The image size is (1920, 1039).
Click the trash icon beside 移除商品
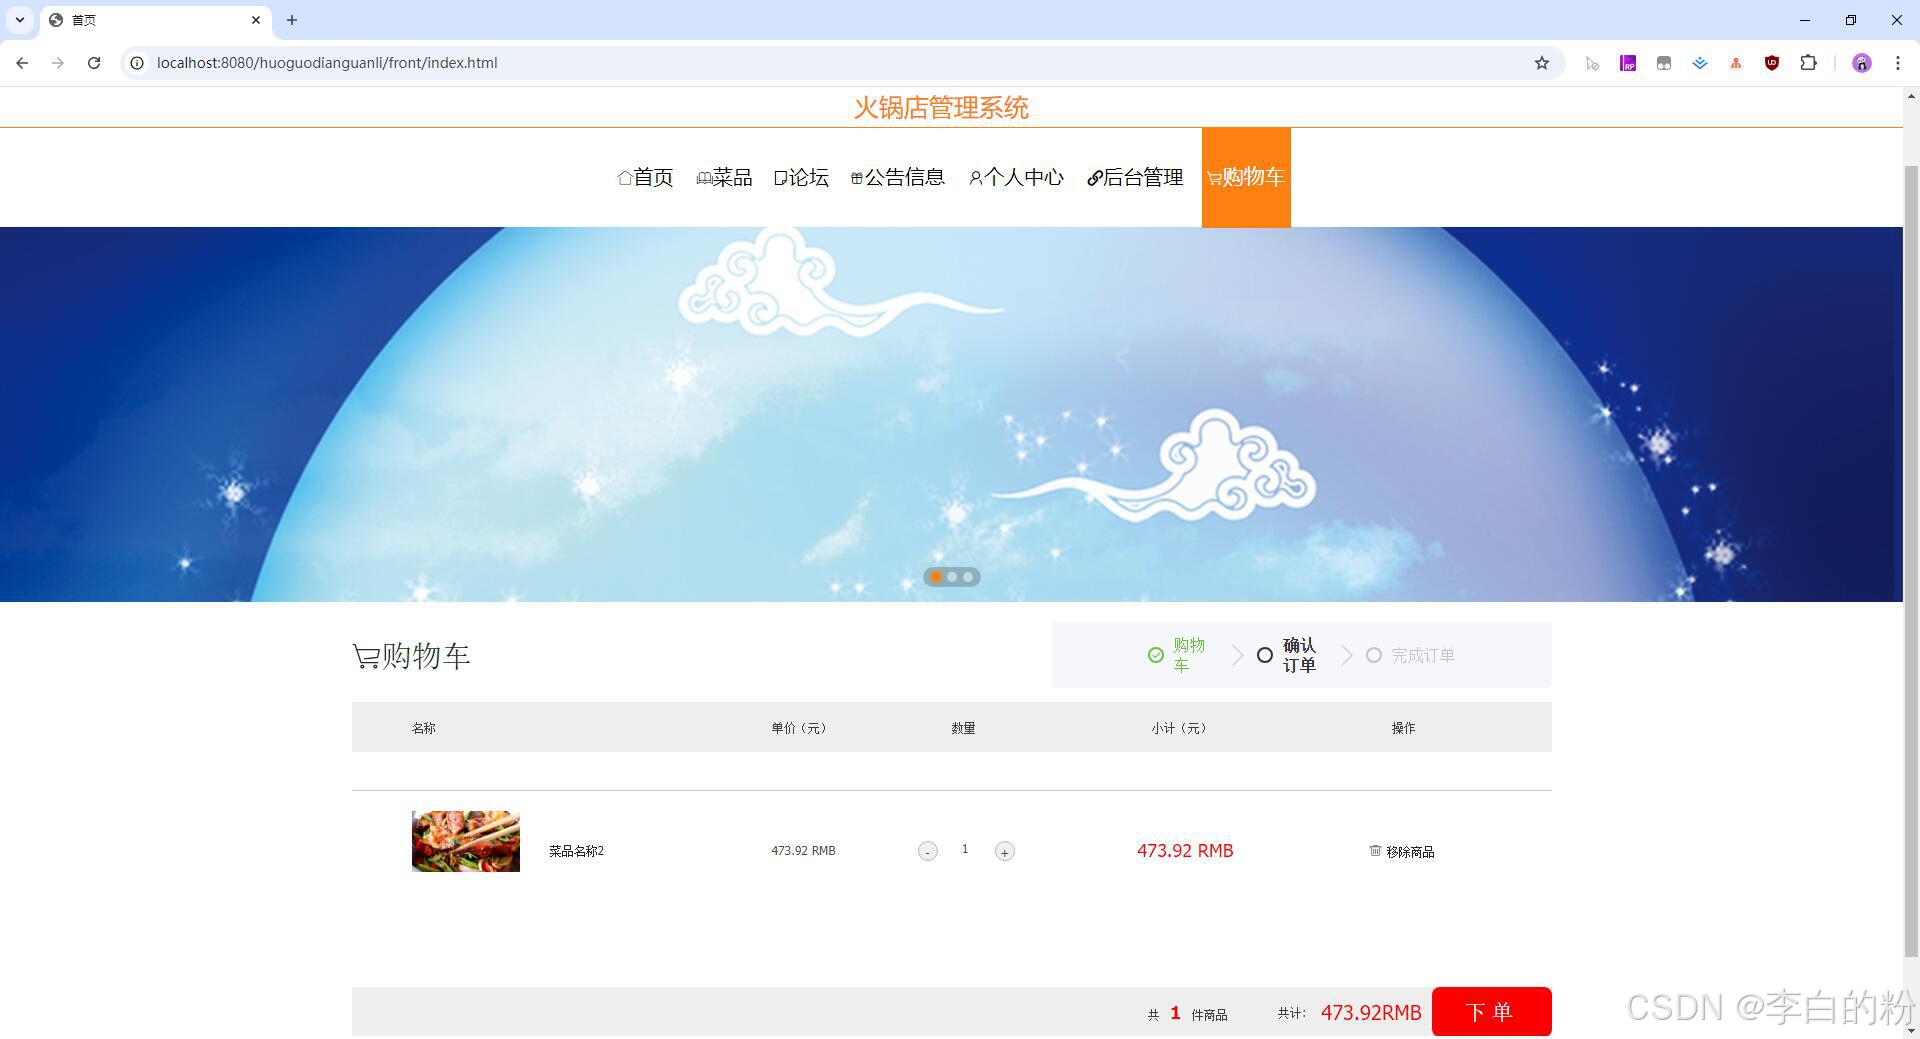coord(1375,850)
